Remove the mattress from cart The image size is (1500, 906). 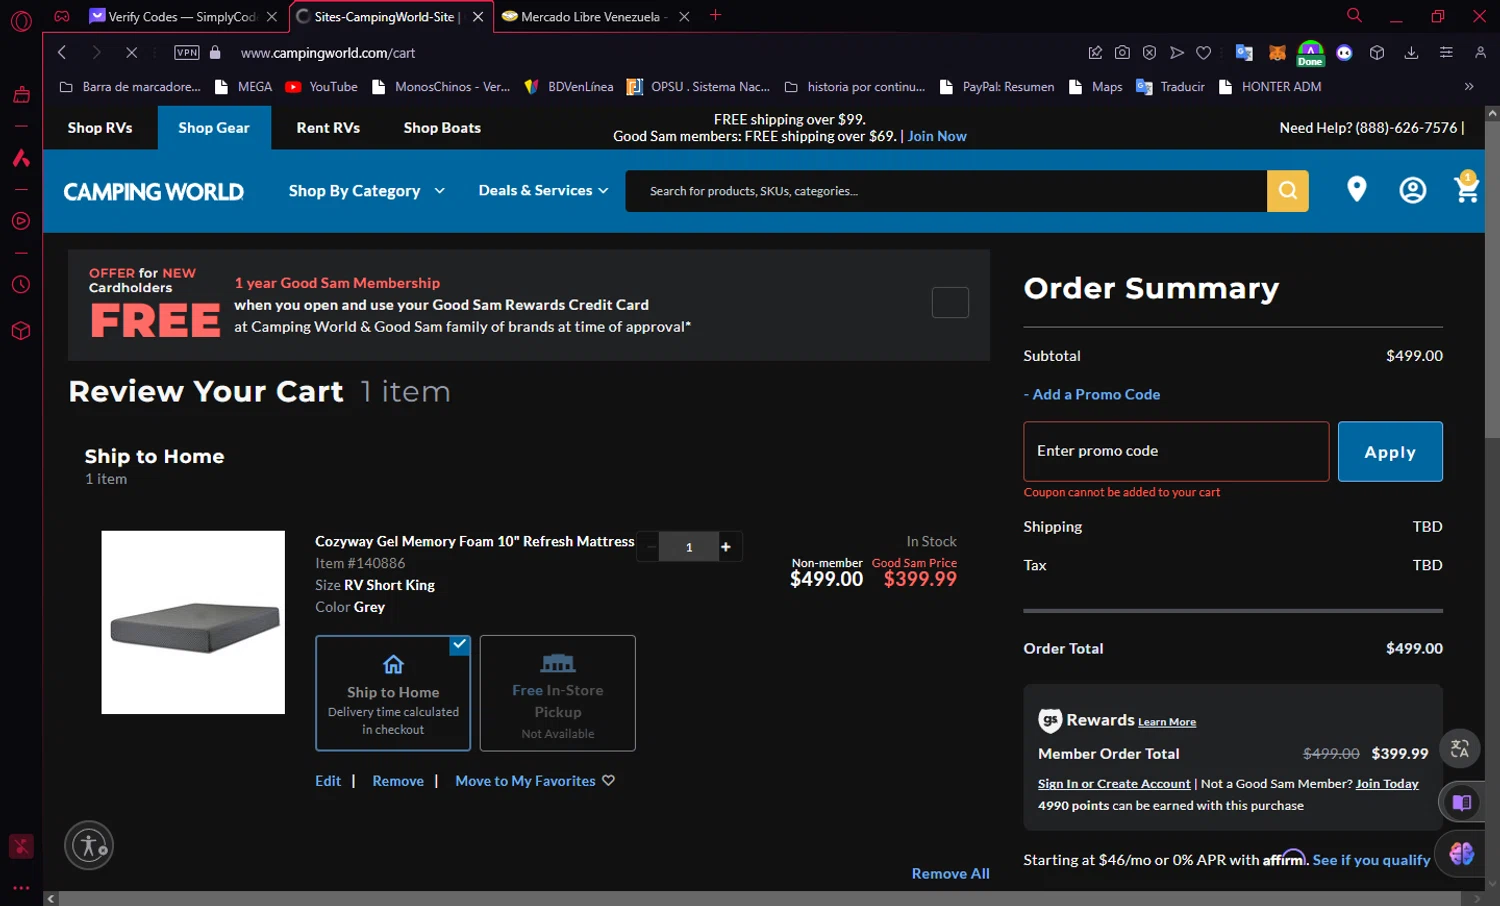398,781
